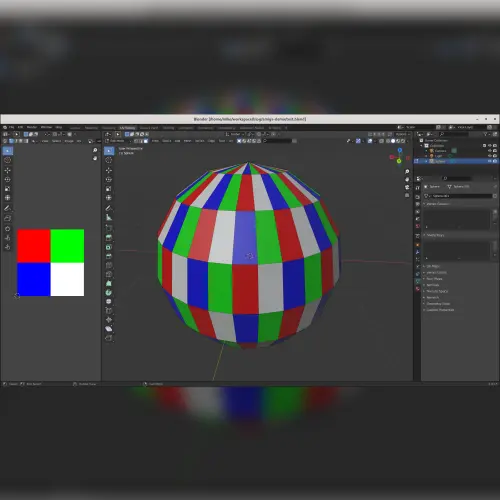500x500 pixels.
Task: Select the Rotate tool in the UV editor toolbar
Action: point(8,179)
